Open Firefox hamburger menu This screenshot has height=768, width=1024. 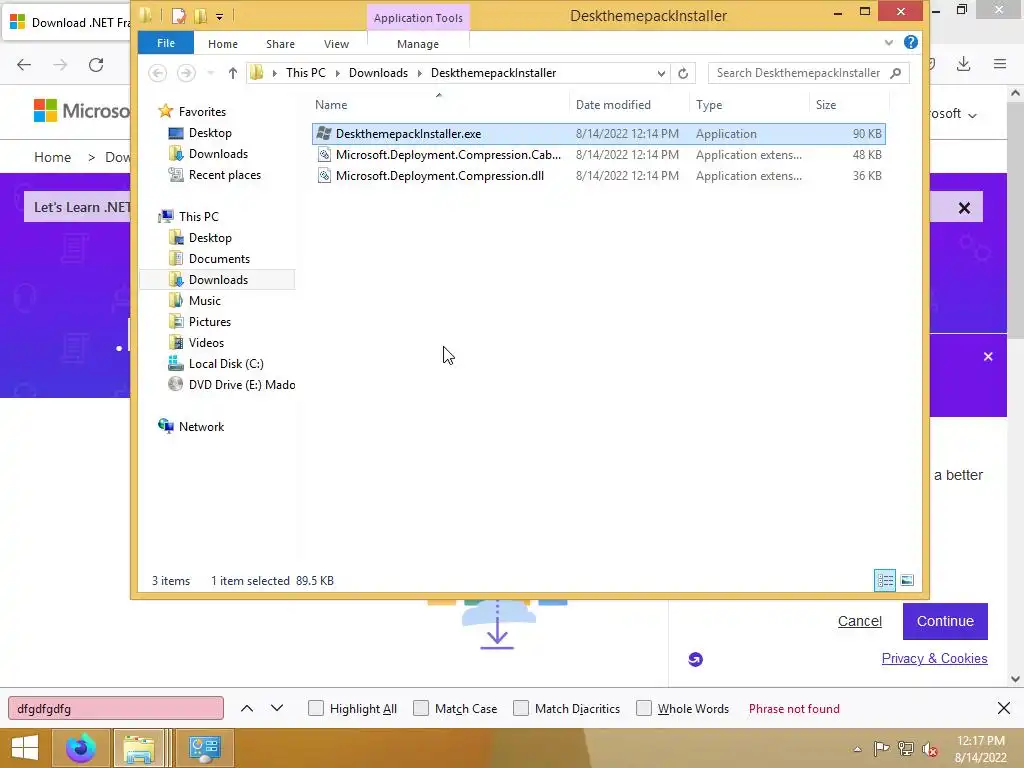coord(1000,64)
